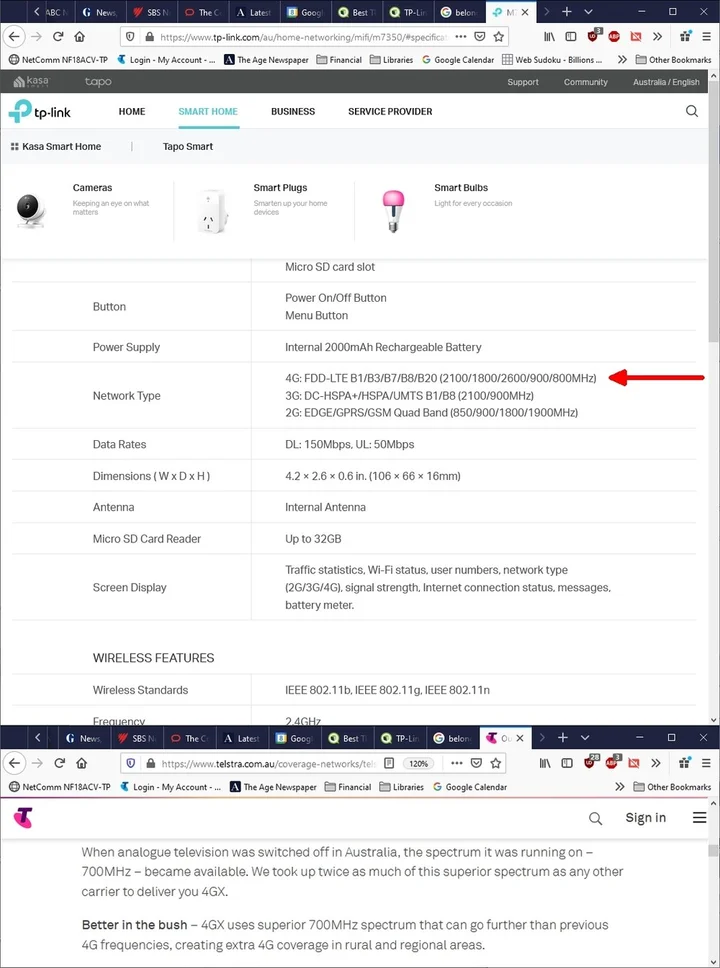Click the tapo logo in top bar
720x968 pixels.
[98, 81]
